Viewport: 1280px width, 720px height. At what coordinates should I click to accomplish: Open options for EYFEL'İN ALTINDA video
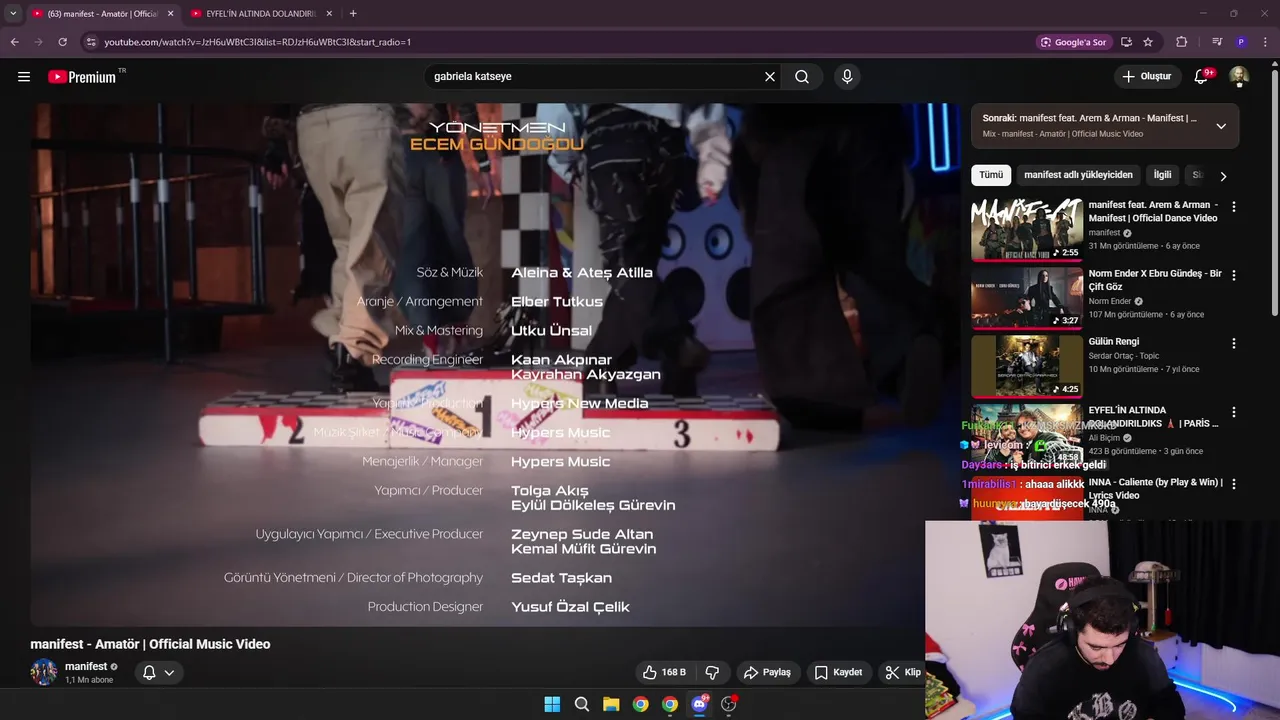1233,412
